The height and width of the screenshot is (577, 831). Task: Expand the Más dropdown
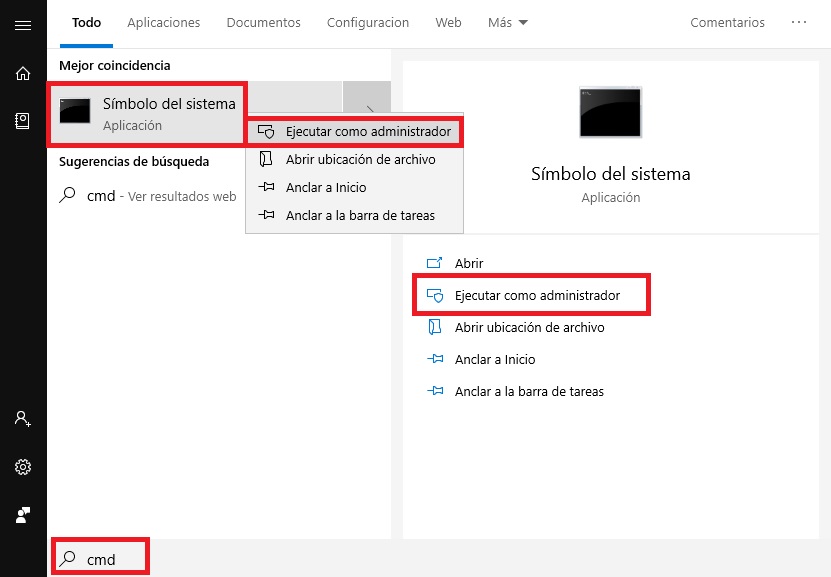[508, 22]
